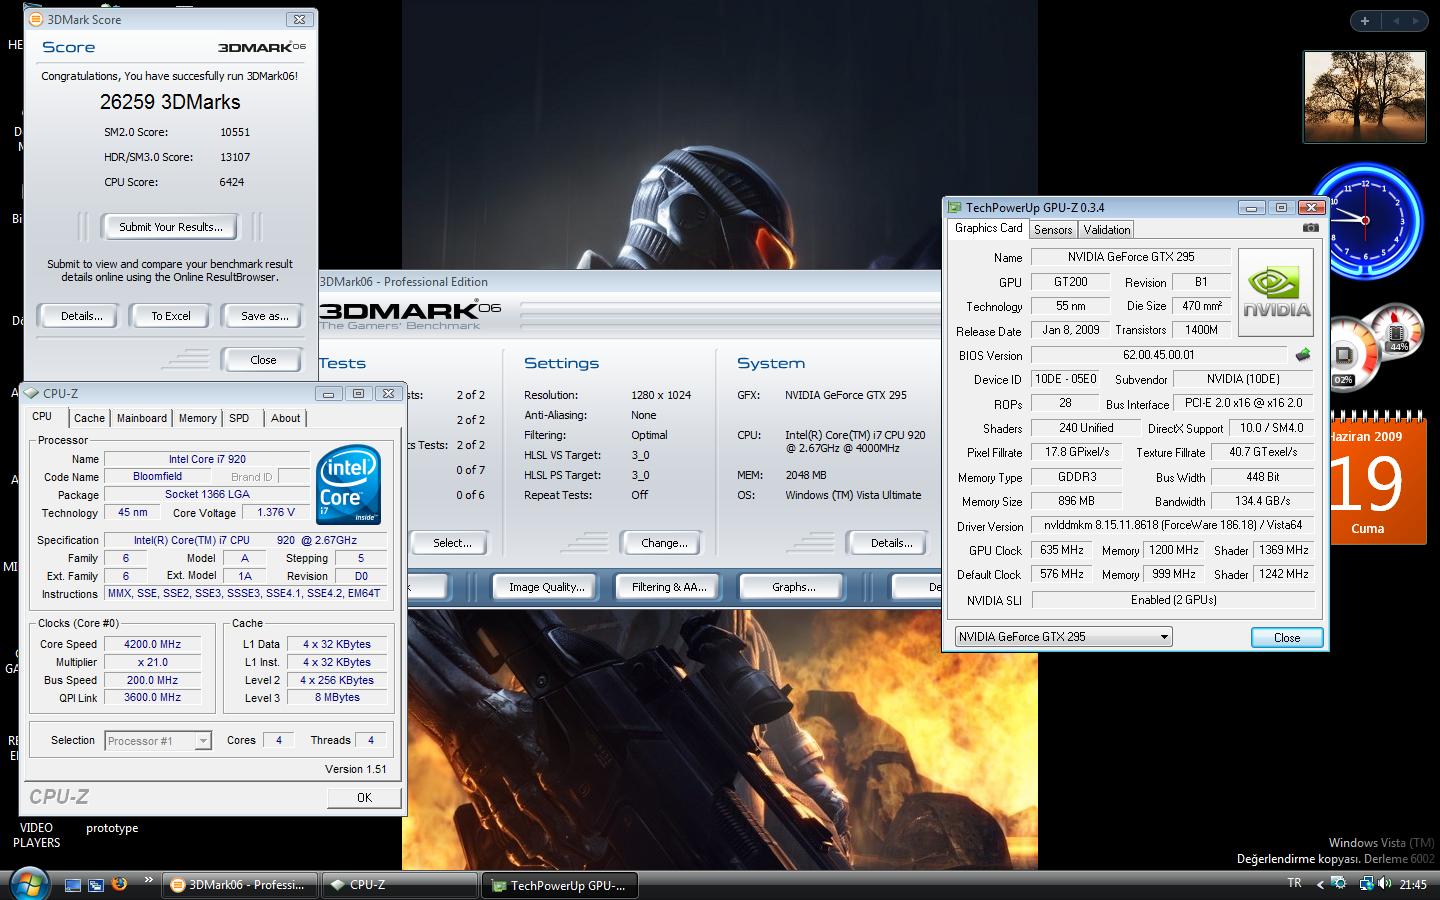Click Details button under System in 3DMark06

pos(891,543)
